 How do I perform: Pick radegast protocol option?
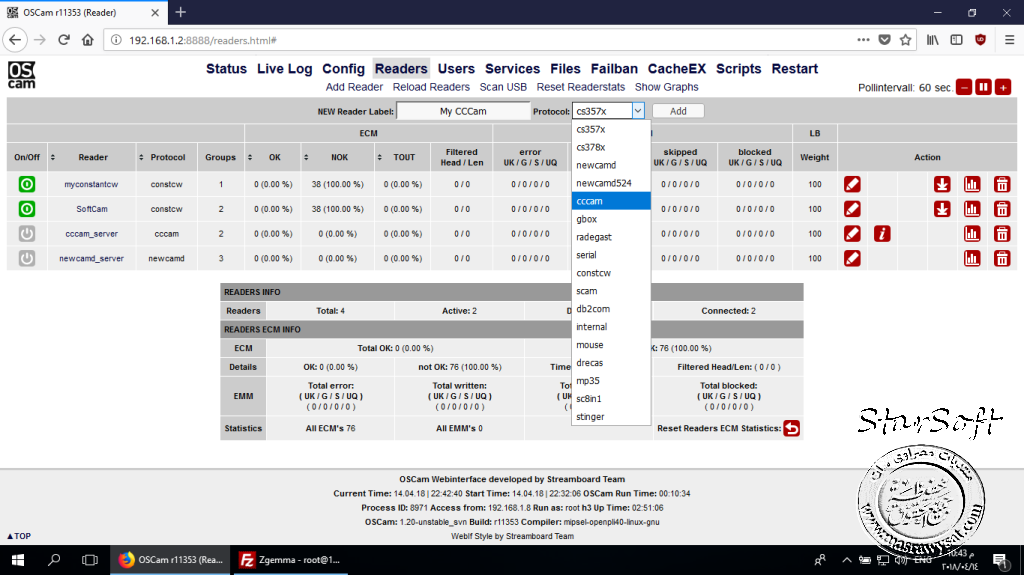click(611, 237)
